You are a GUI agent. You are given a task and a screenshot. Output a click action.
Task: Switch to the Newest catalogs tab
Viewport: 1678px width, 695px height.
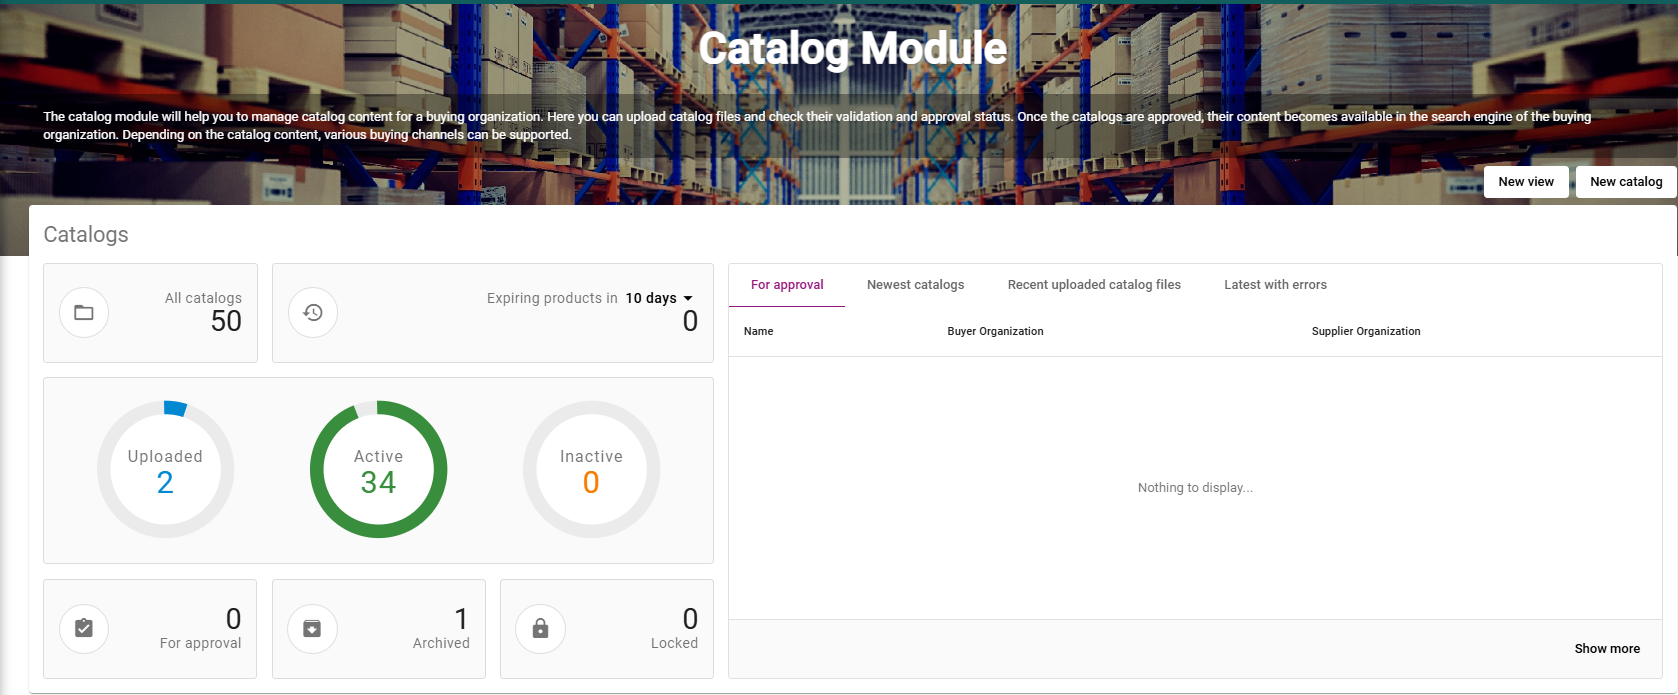[x=915, y=285]
